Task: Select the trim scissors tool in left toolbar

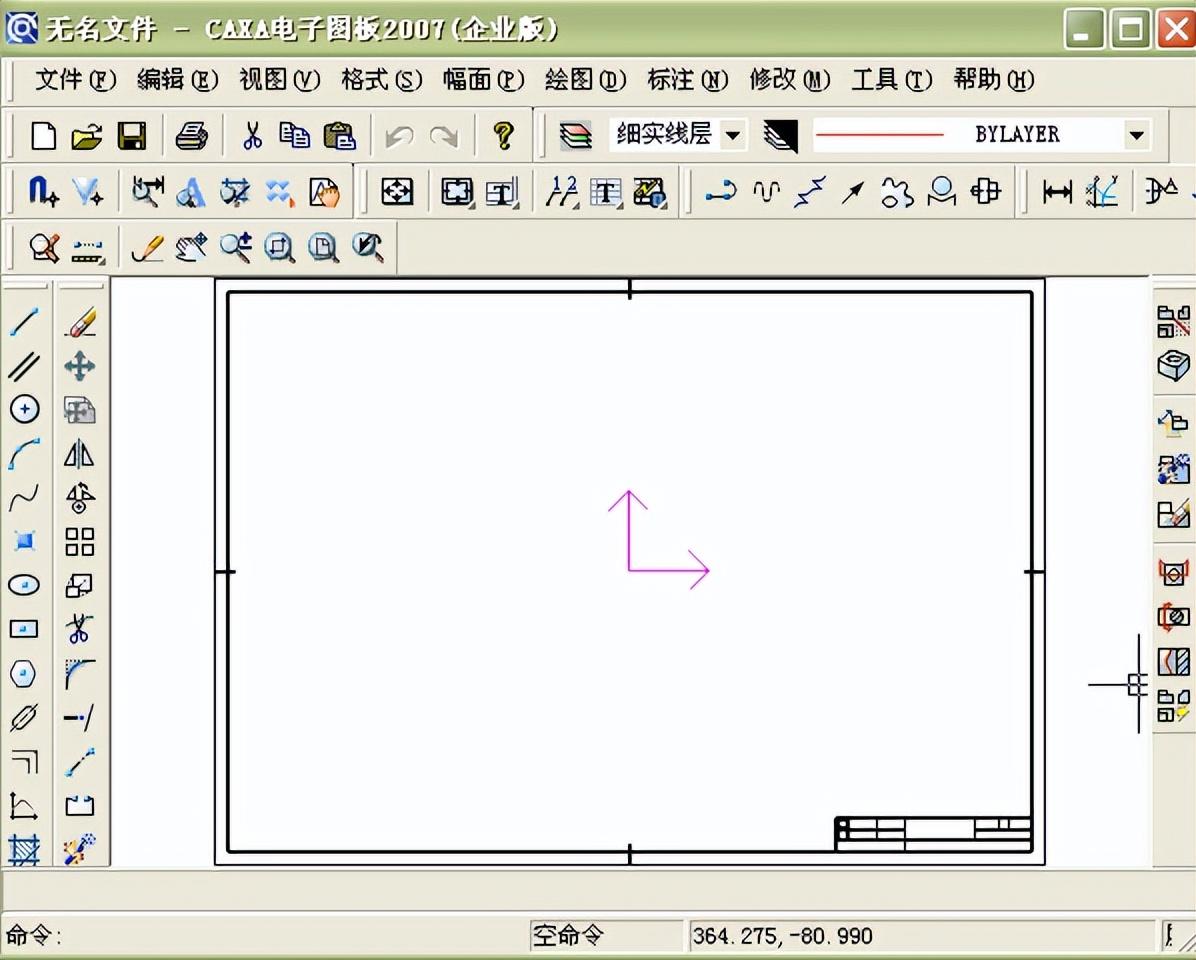Action: 79,630
